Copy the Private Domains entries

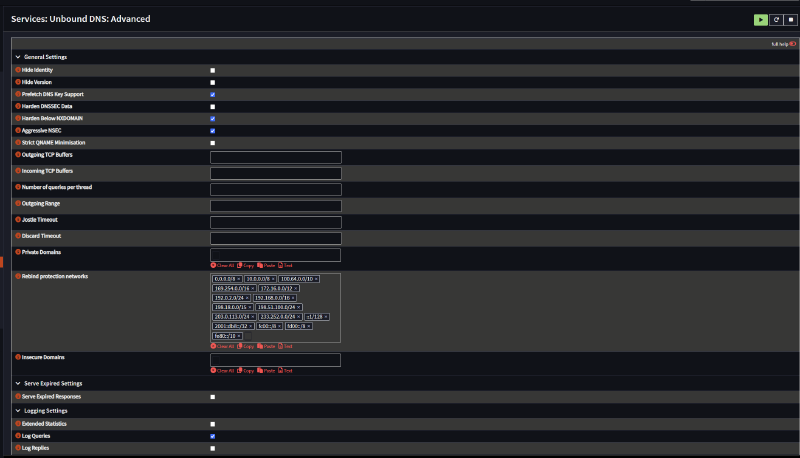pos(245,266)
